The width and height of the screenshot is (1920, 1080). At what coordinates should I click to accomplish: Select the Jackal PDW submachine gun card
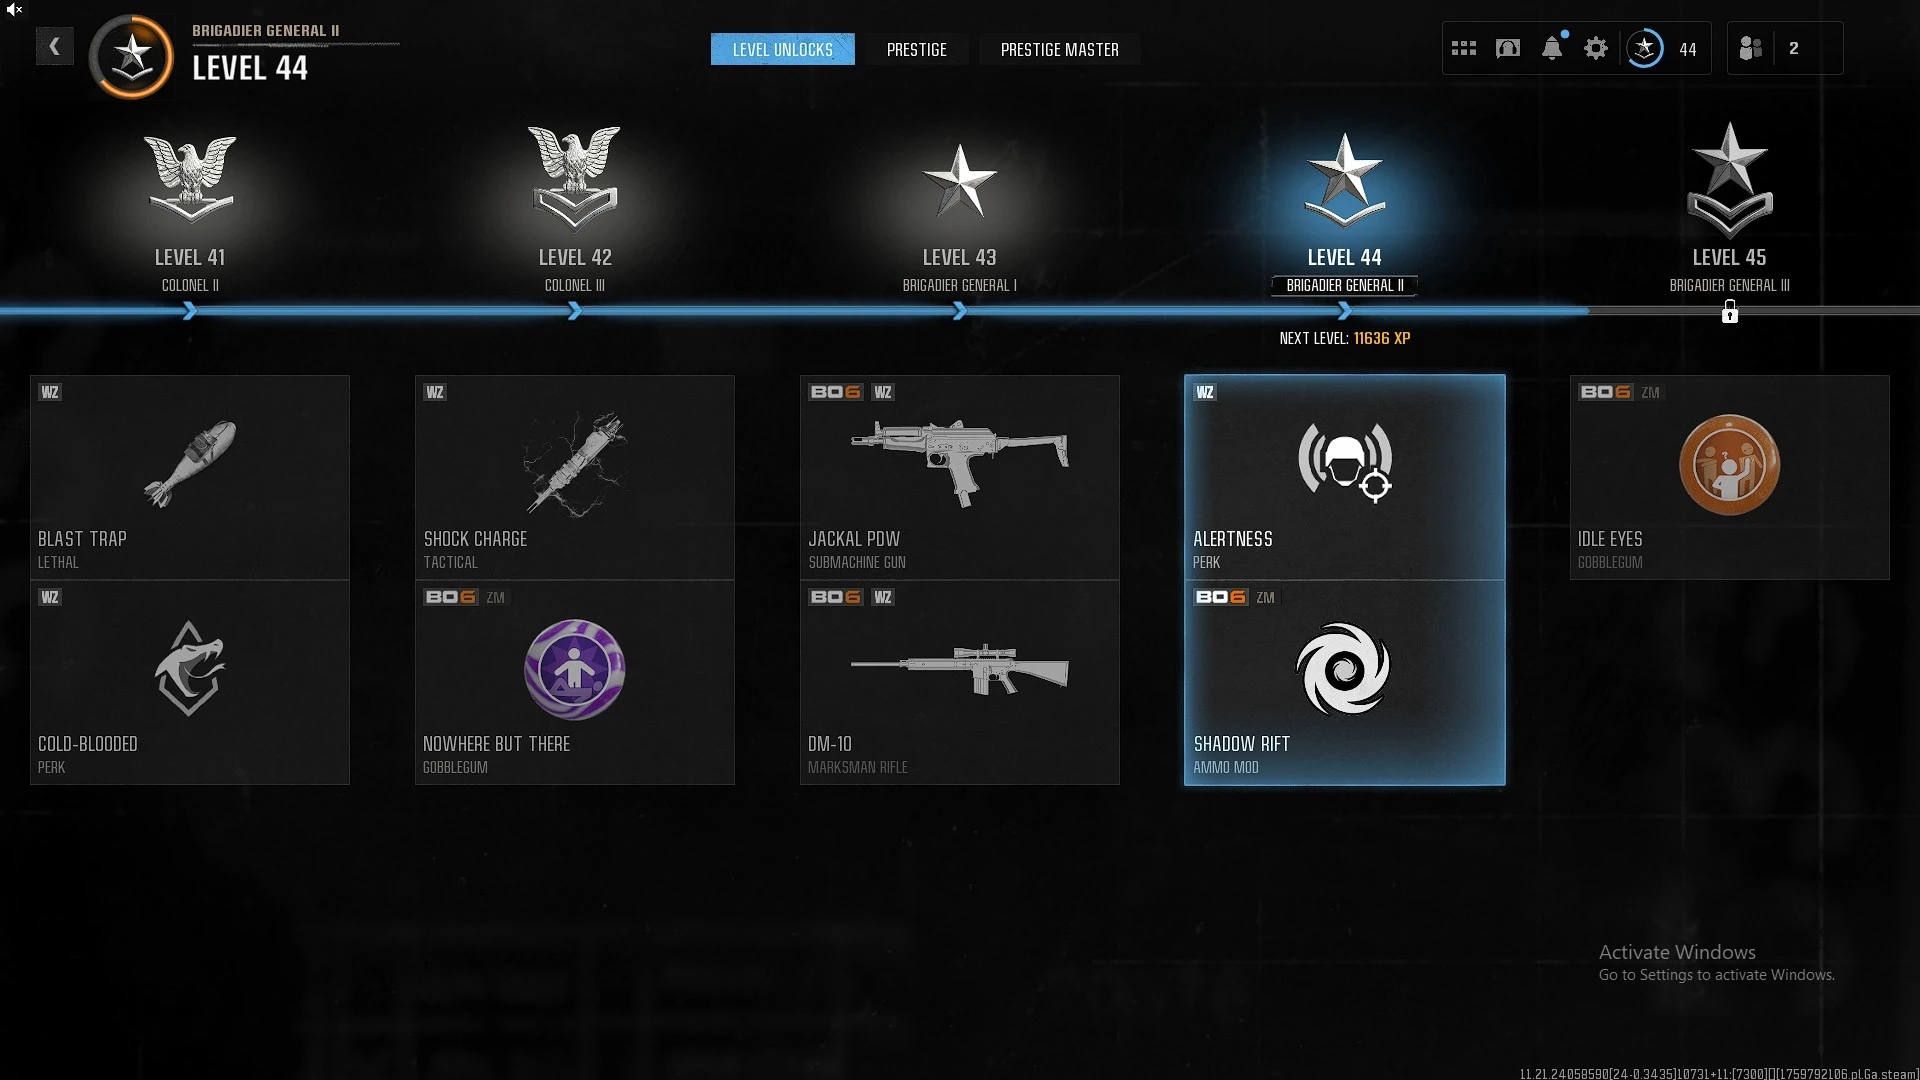tap(960, 477)
